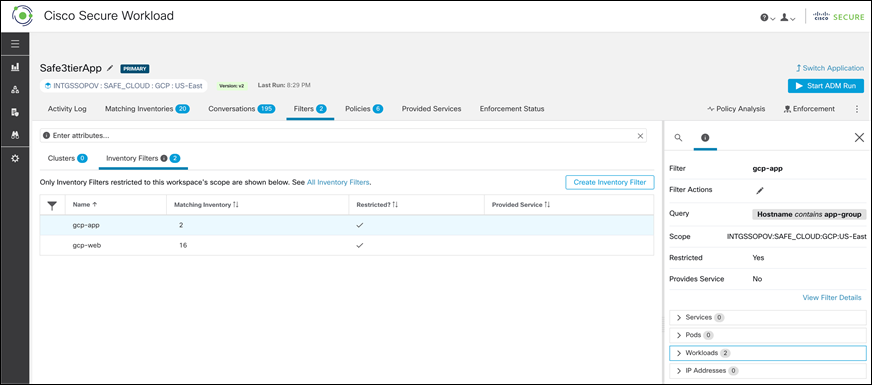Click the Hostname contains app-group query
872x385 pixels.
click(809, 214)
